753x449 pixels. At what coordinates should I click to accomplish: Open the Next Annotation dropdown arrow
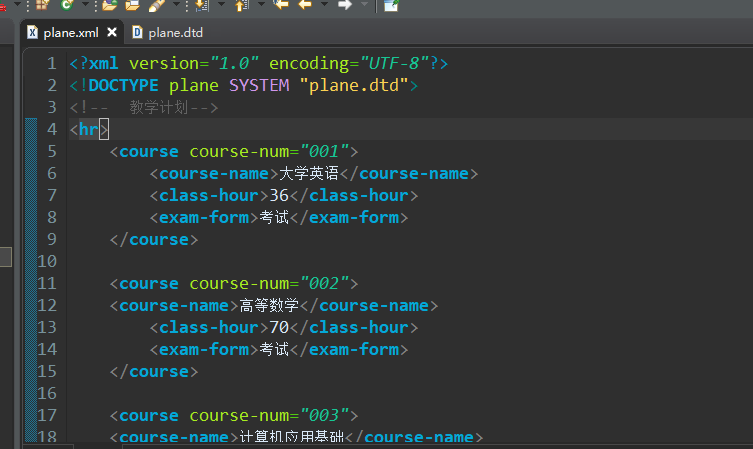(x=221, y=4)
